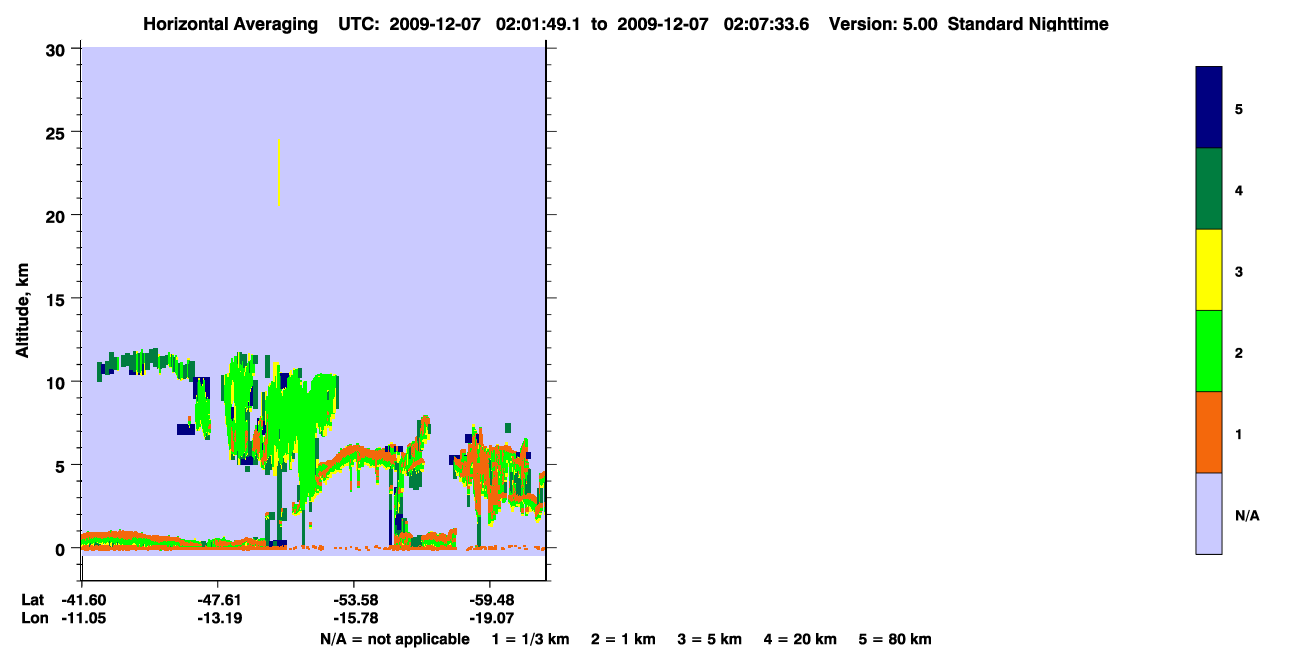The image size is (1300, 667).
Task: Click the end time '02:07:33.6'
Action: point(765,24)
